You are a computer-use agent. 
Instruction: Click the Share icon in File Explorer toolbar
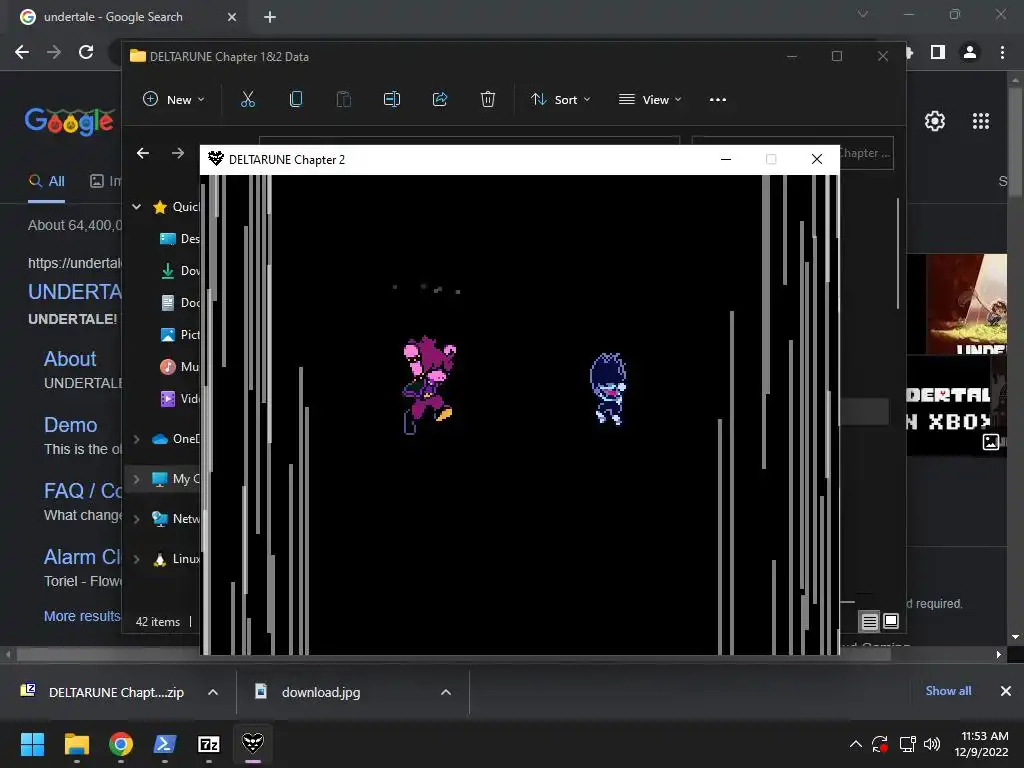[440, 99]
